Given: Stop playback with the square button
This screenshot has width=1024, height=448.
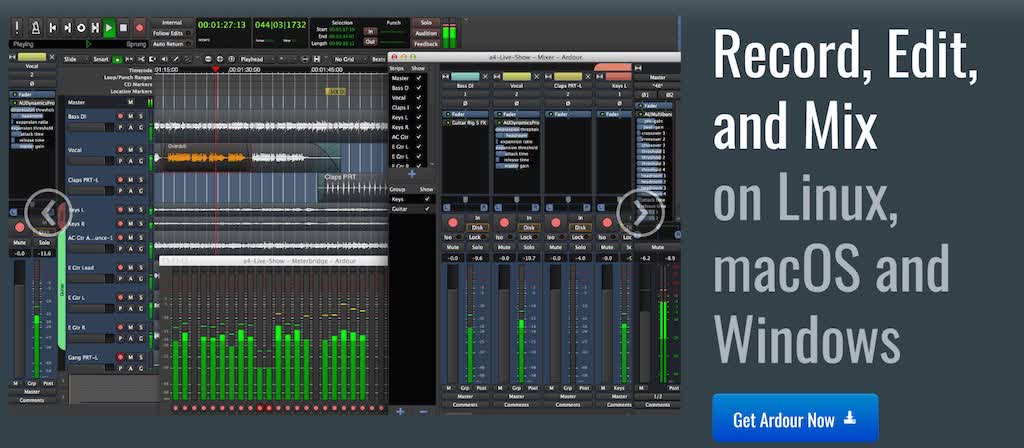Looking at the screenshot, I should [123, 27].
